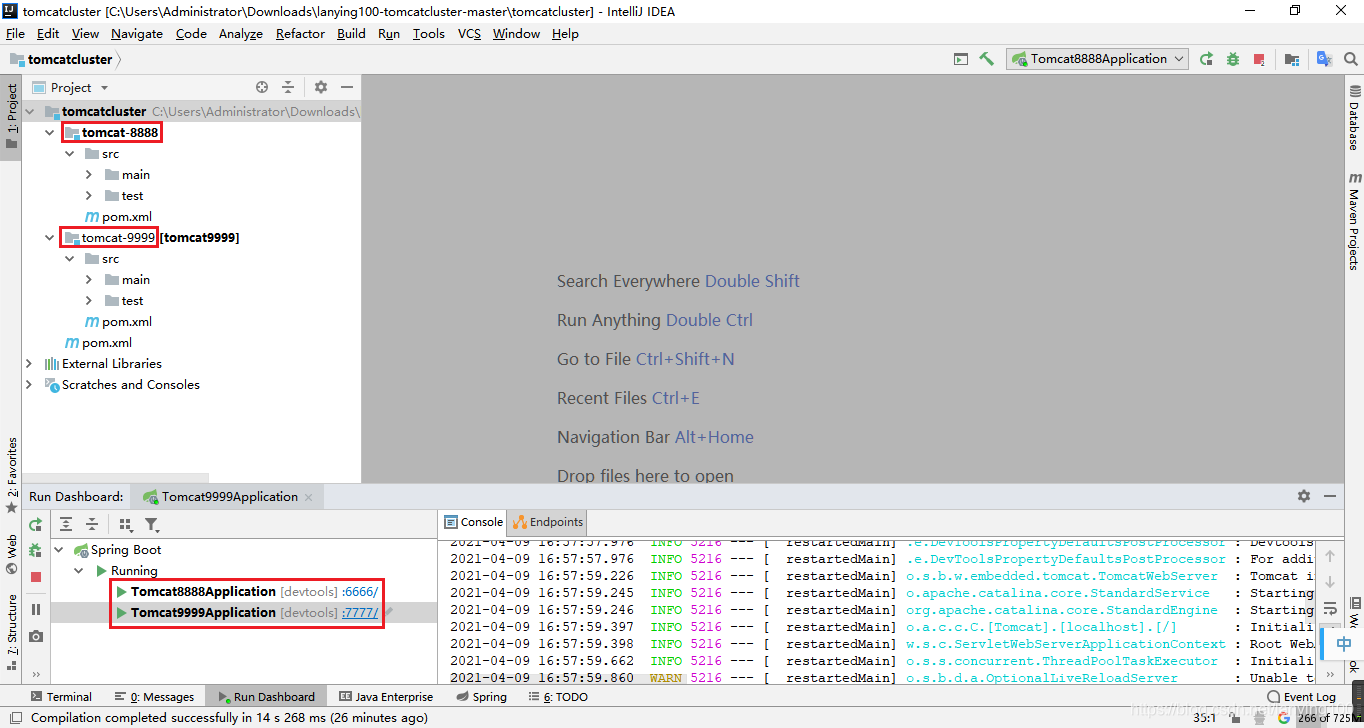1364x728 pixels.
Task: Open the Build menu
Action: [x=351, y=33]
